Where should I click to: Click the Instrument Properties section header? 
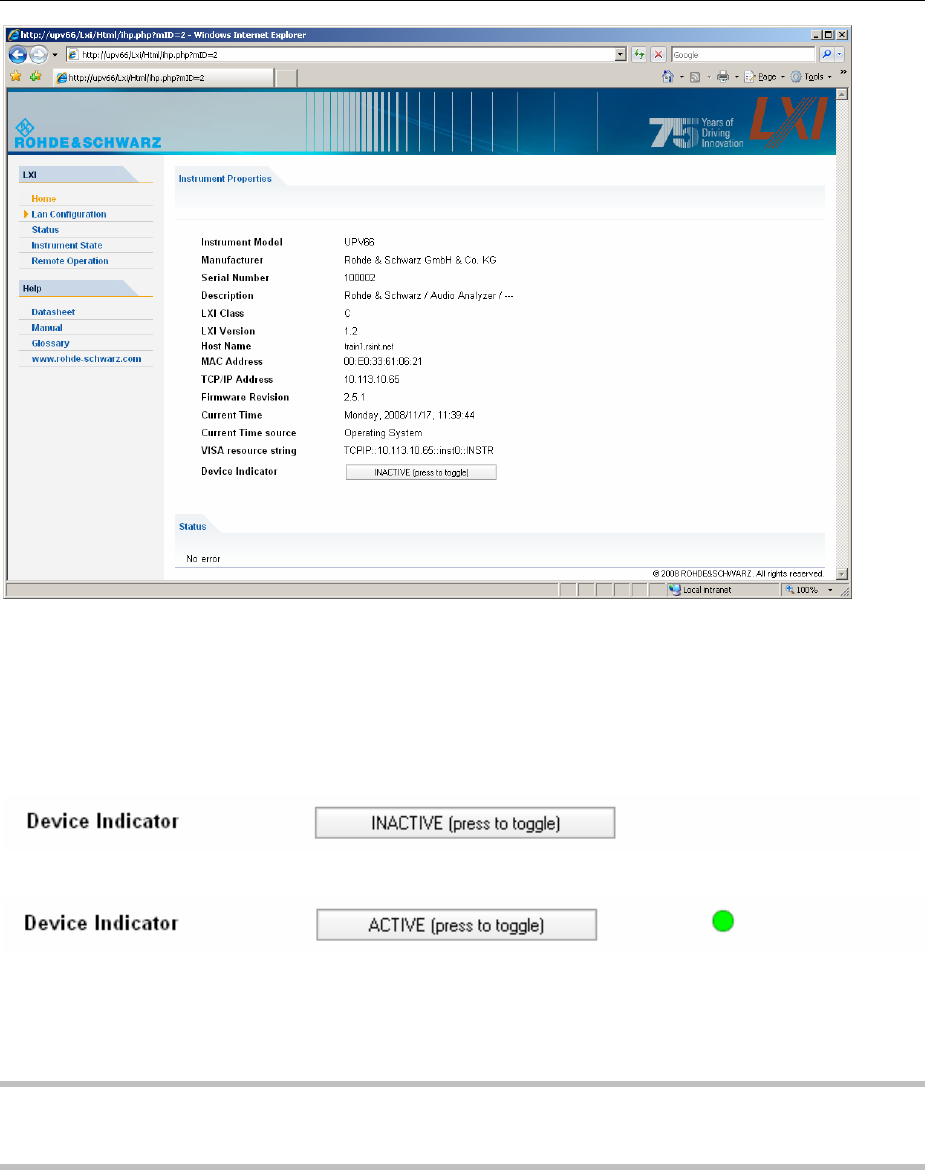click(225, 179)
